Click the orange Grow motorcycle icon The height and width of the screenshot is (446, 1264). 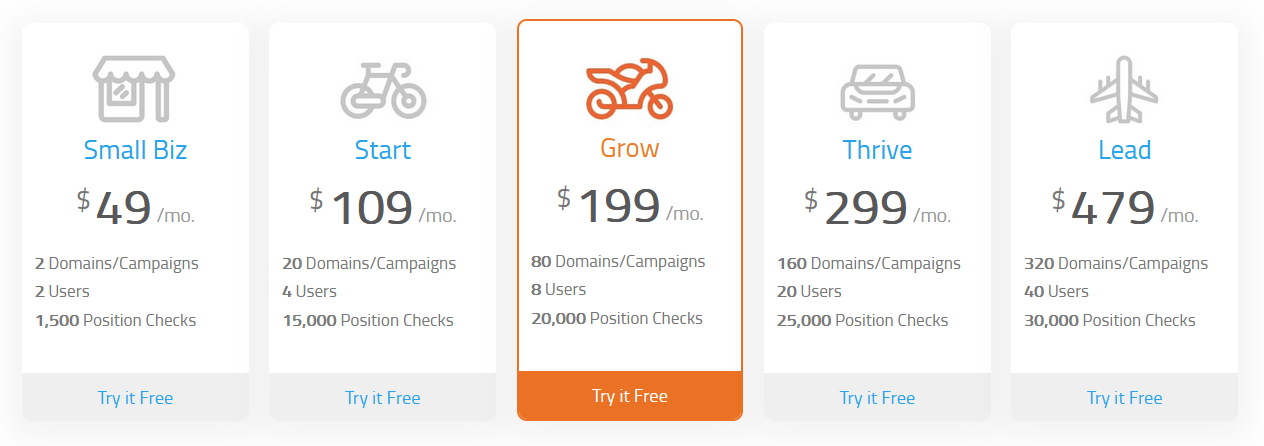tap(630, 88)
